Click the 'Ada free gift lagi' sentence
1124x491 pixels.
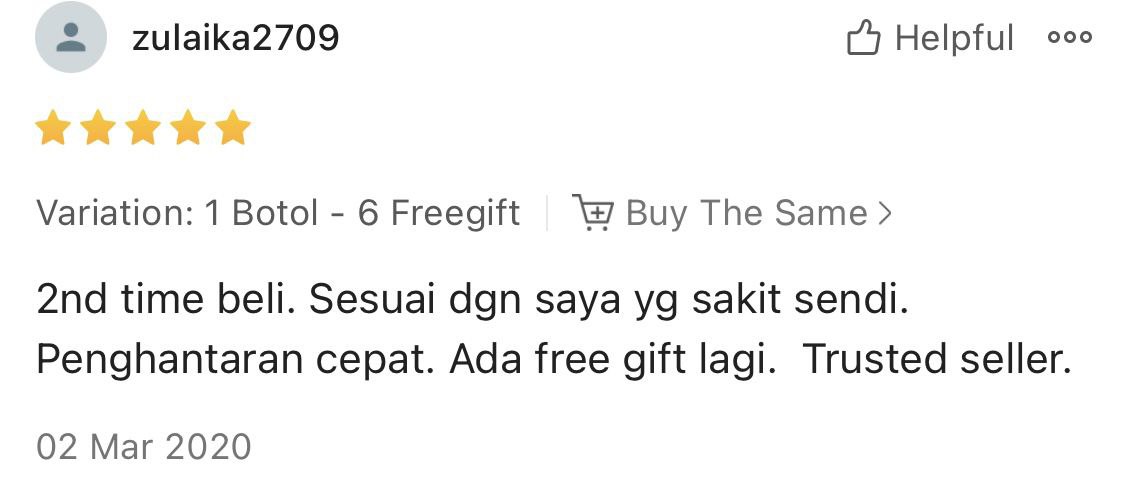pos(614,361)
